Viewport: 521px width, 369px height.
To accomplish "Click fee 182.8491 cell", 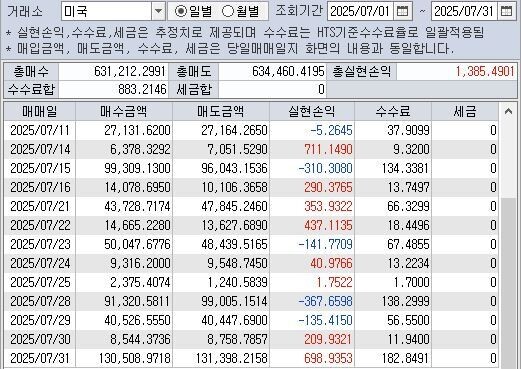I will 393,358.
